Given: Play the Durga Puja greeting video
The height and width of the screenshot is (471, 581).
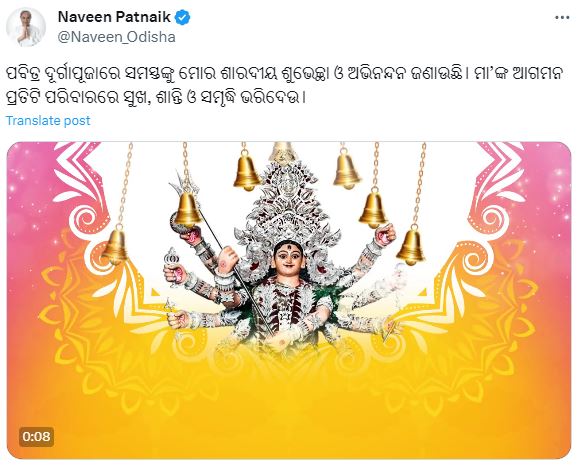Looking at the screenshot, I should click(289, 300).
